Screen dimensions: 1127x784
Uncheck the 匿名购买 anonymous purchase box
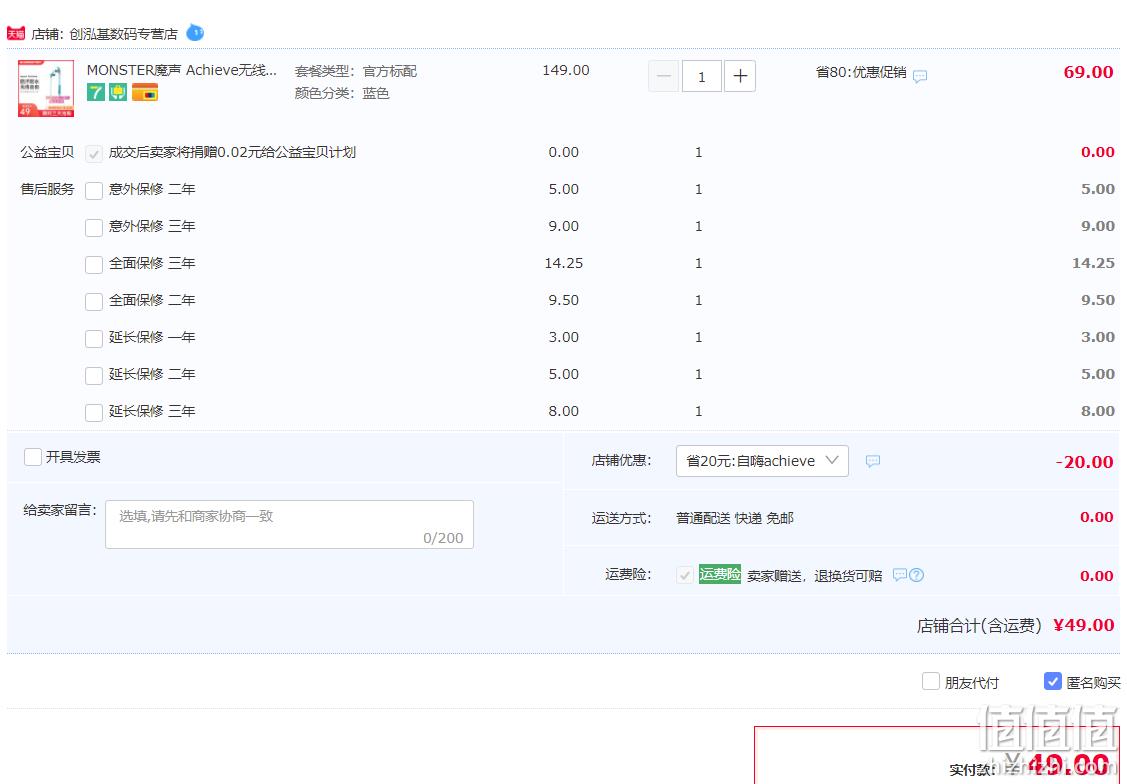coord(1052,681)
